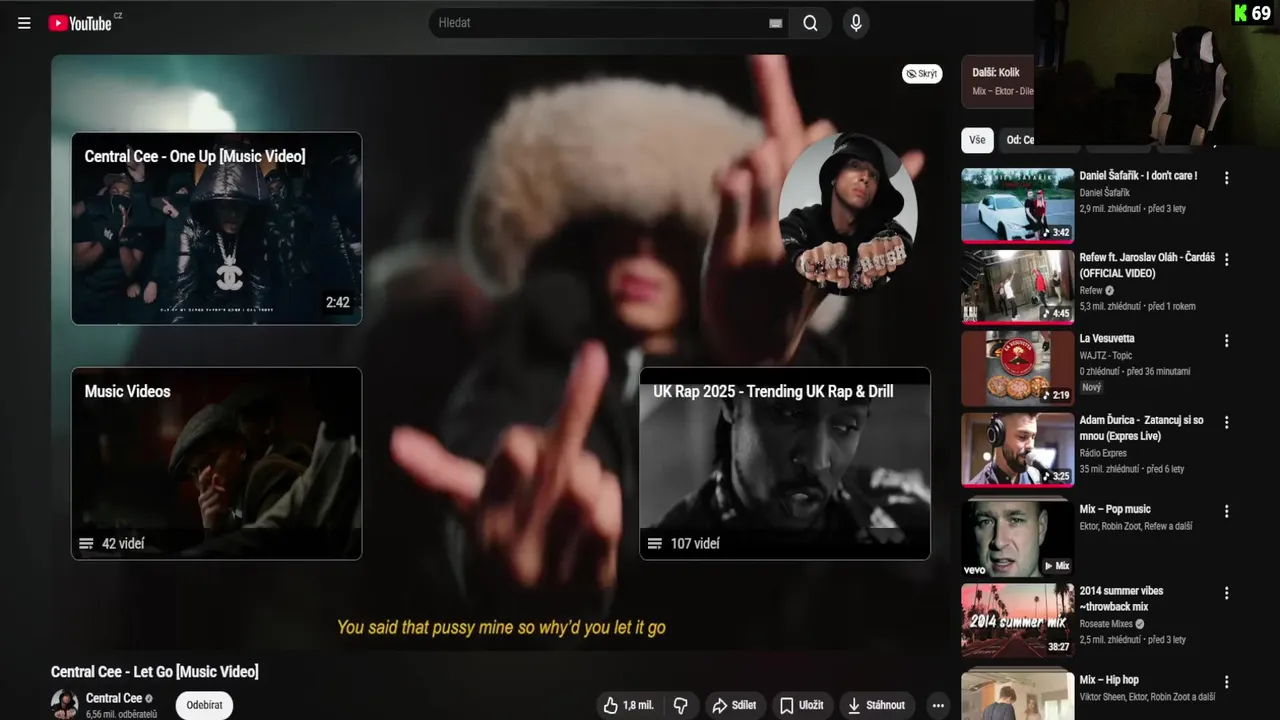
Task: Hide end-screen cards with Skrýt button
Action: tap(921, 74)
